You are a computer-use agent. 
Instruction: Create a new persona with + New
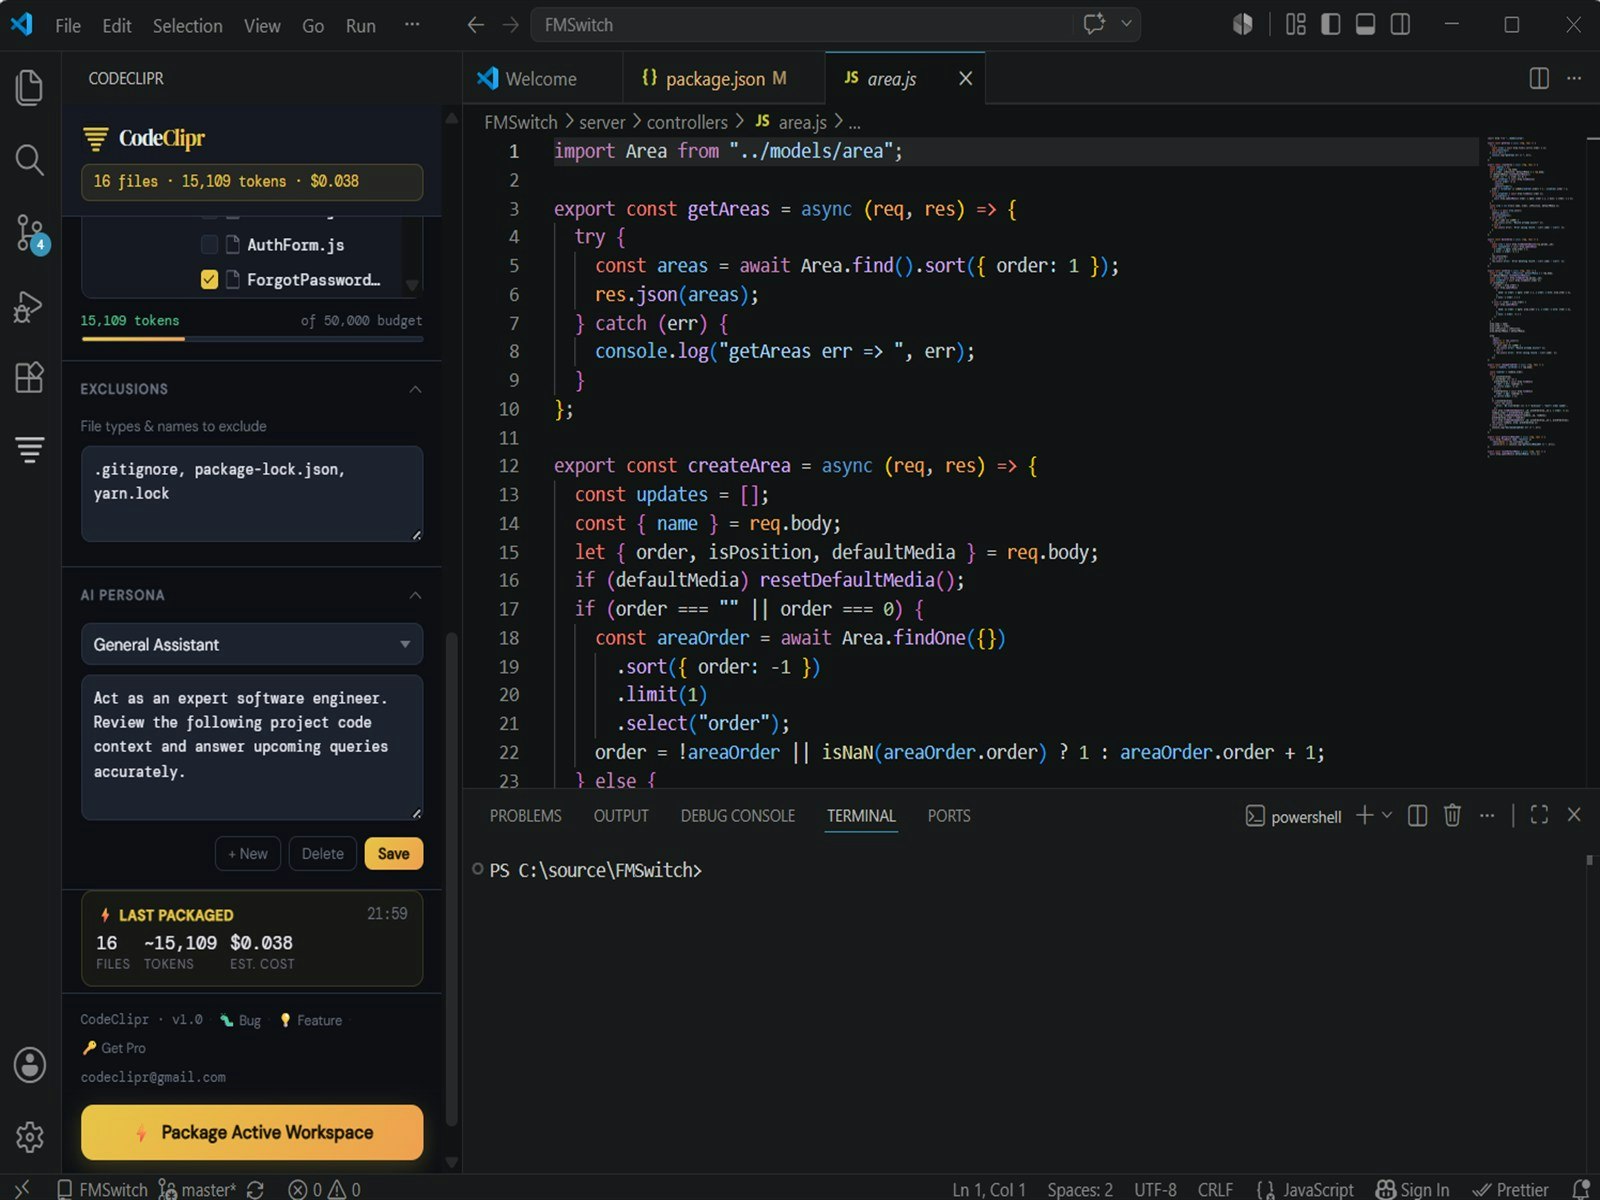[248, 853]
